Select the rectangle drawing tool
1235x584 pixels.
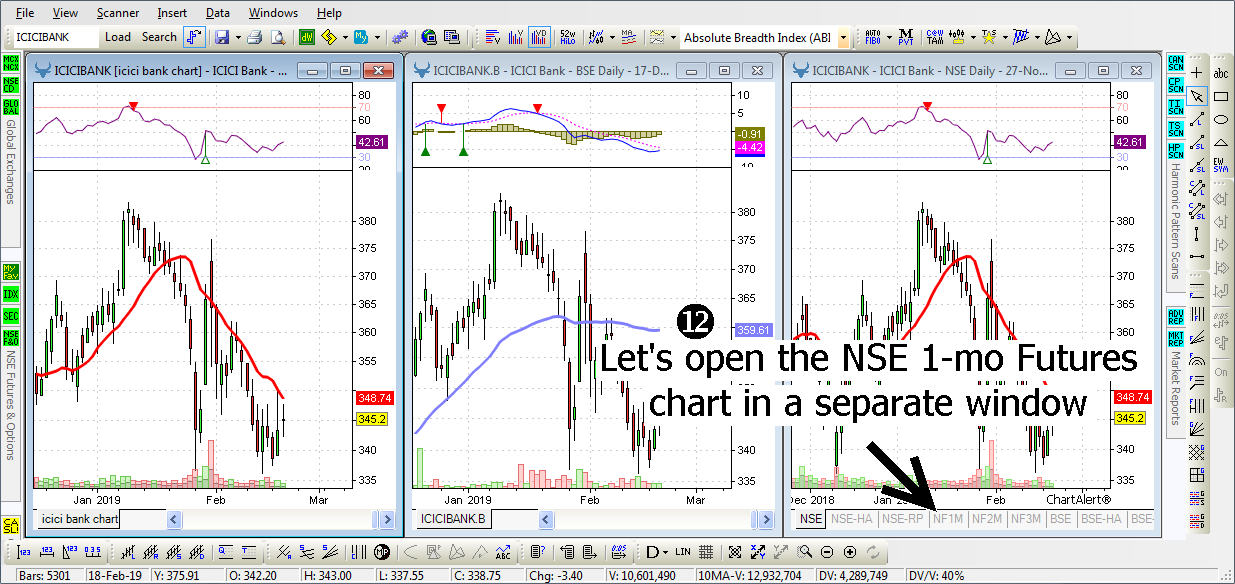tap(1220, 96)
